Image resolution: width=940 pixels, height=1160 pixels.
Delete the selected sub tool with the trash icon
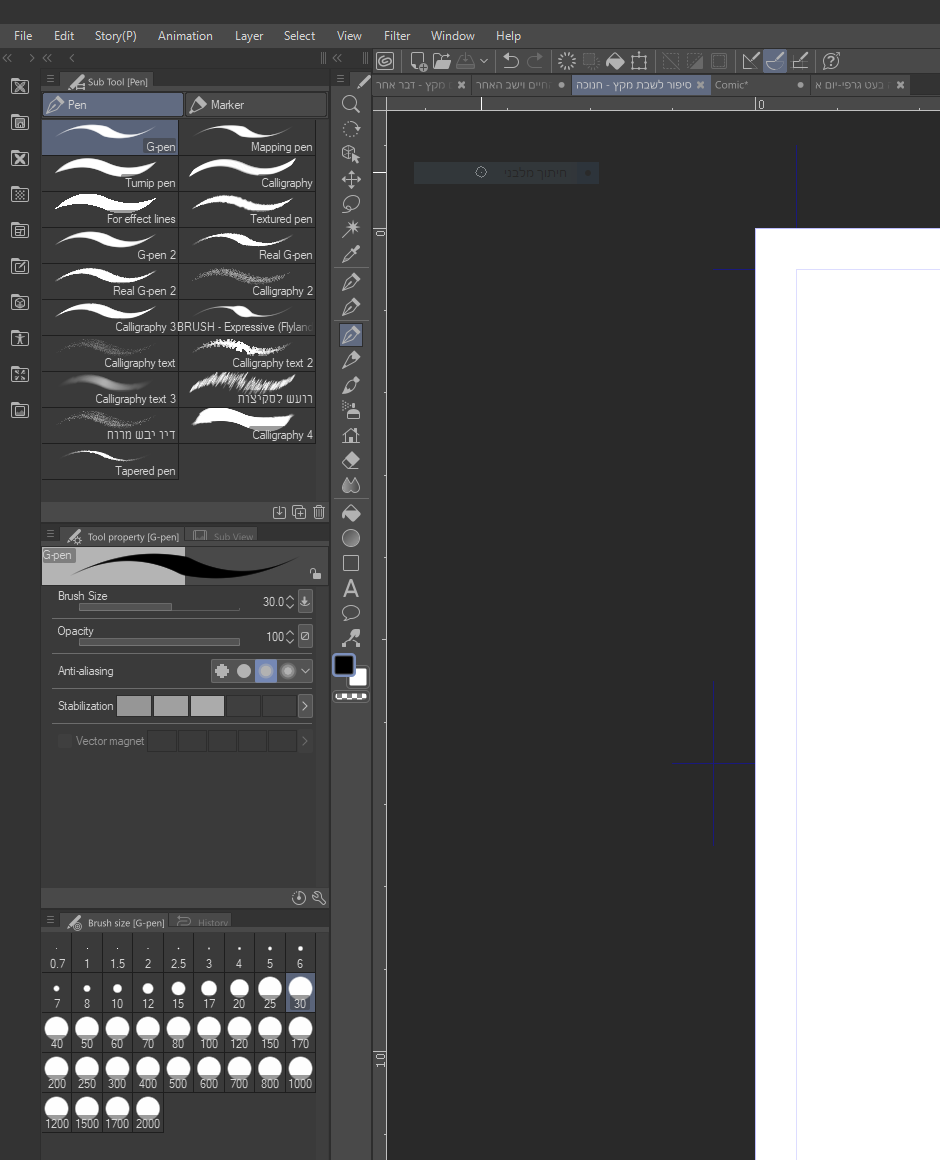[319, 512]
